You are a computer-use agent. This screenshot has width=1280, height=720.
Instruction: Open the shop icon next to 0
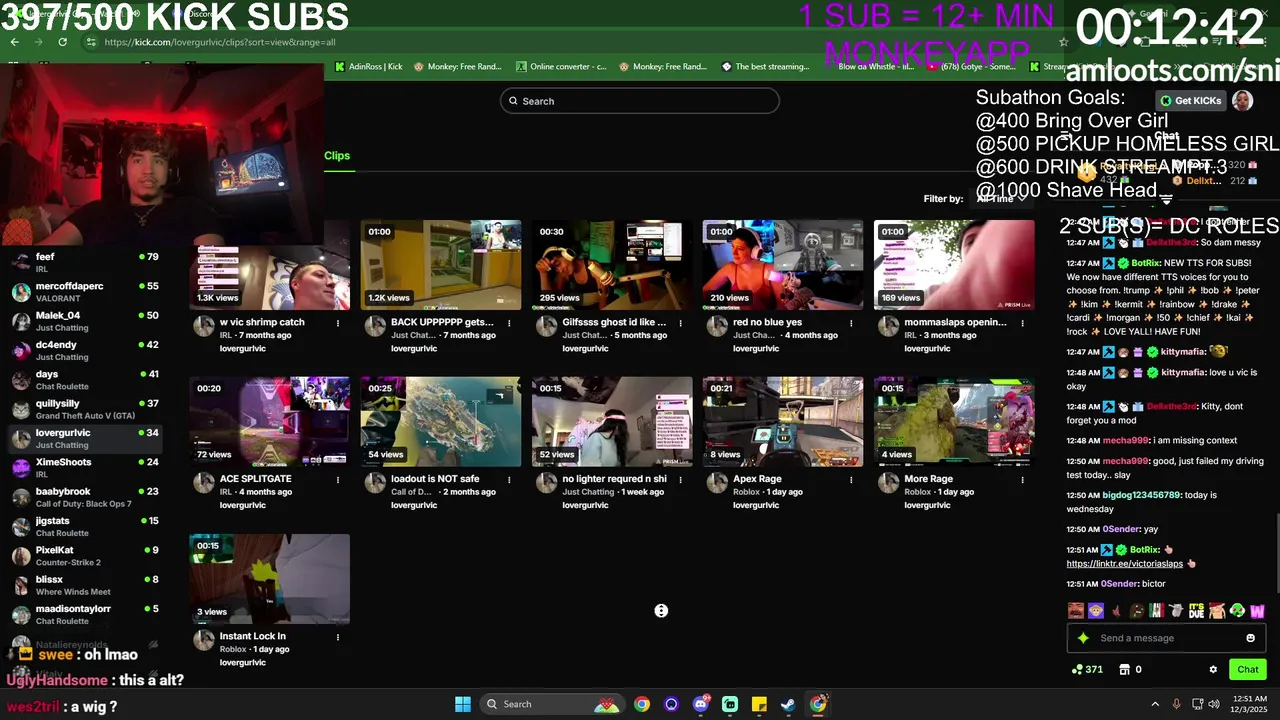tap(1124, 669)
